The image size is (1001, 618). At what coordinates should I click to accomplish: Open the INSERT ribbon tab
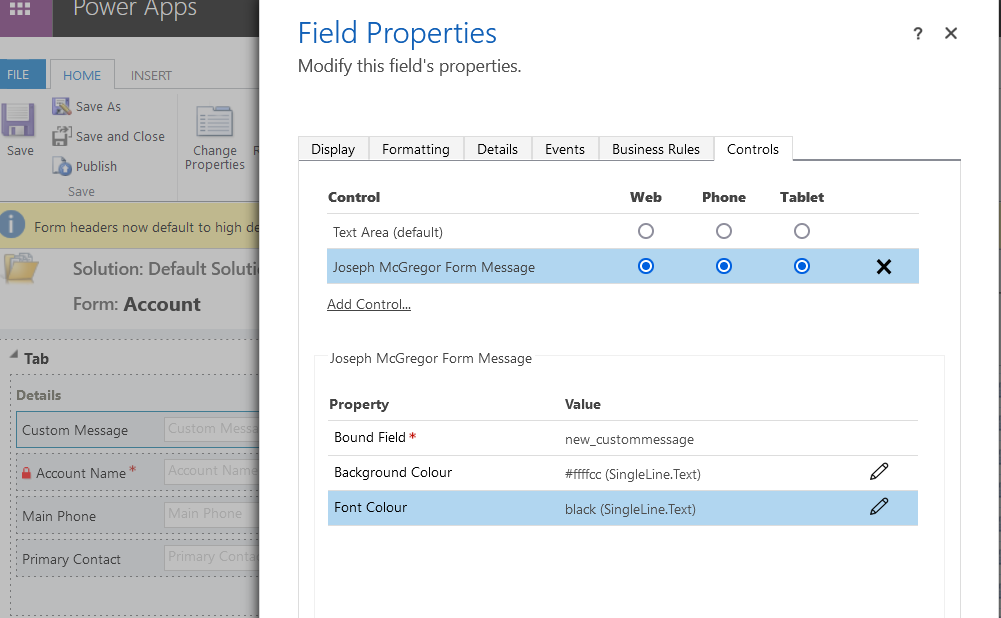(x=151, y=75)
